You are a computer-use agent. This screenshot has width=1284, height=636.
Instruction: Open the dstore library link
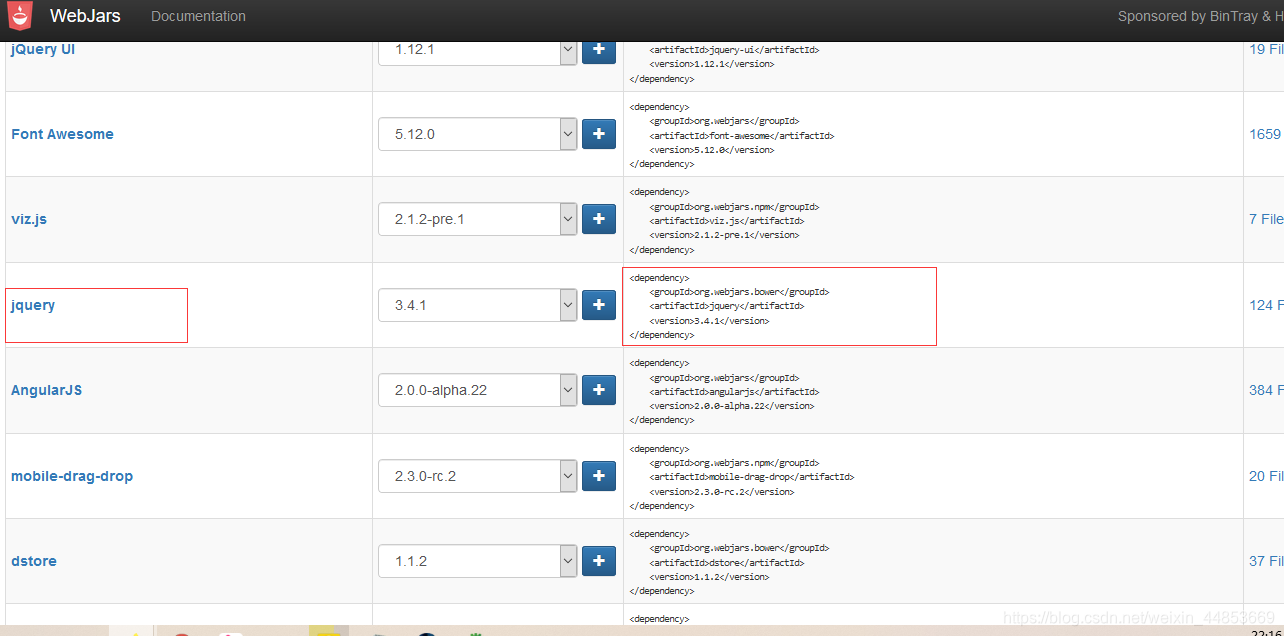(x=34, y=561)
